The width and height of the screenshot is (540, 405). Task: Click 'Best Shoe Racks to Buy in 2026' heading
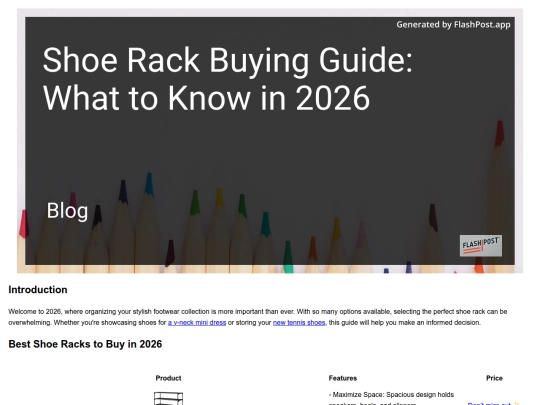click(85, 344)
